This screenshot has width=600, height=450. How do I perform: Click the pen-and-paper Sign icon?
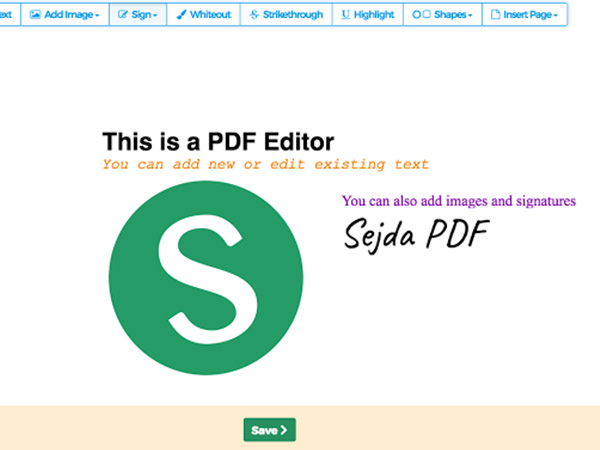coord(123,15)
